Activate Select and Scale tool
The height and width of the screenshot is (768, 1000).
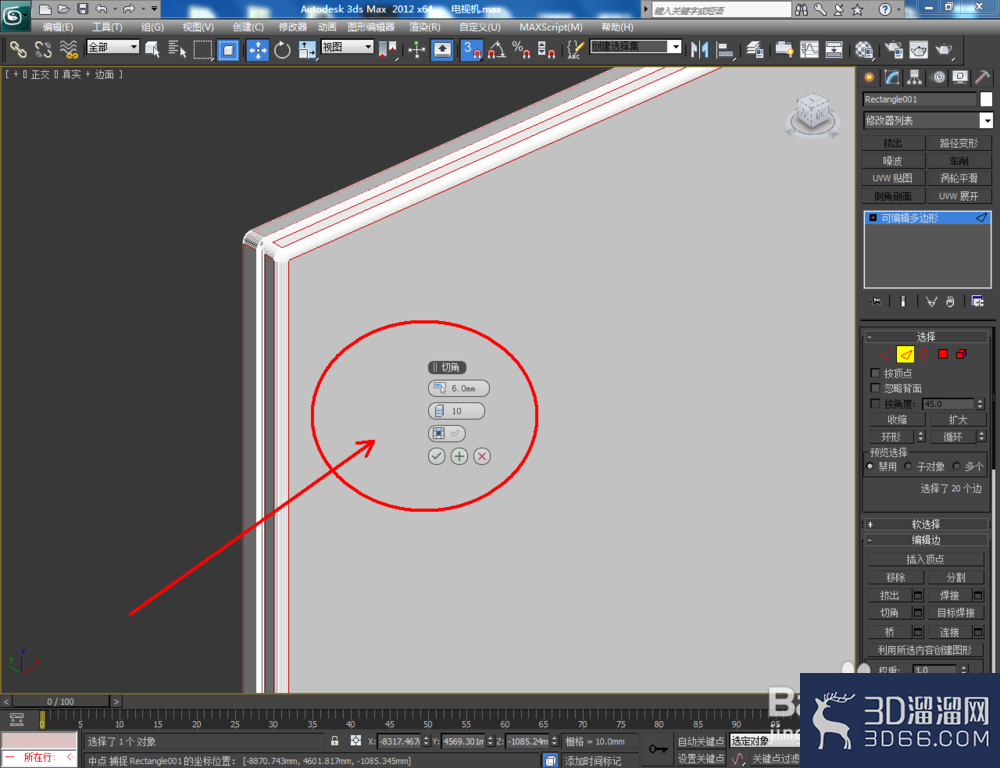pyautogui.click(x=307, y=49)
